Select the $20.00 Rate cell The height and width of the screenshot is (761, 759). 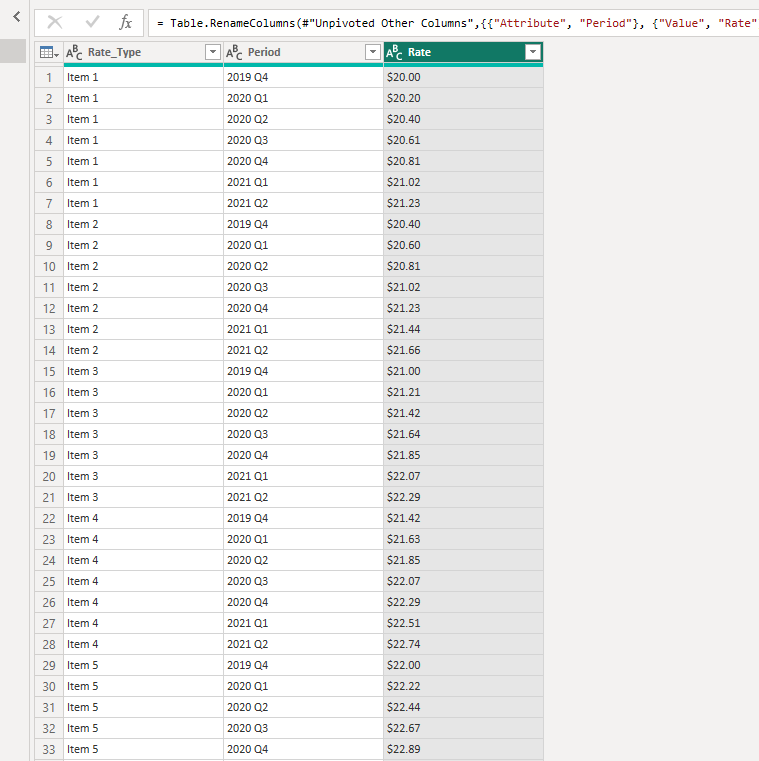coord(463,77)
